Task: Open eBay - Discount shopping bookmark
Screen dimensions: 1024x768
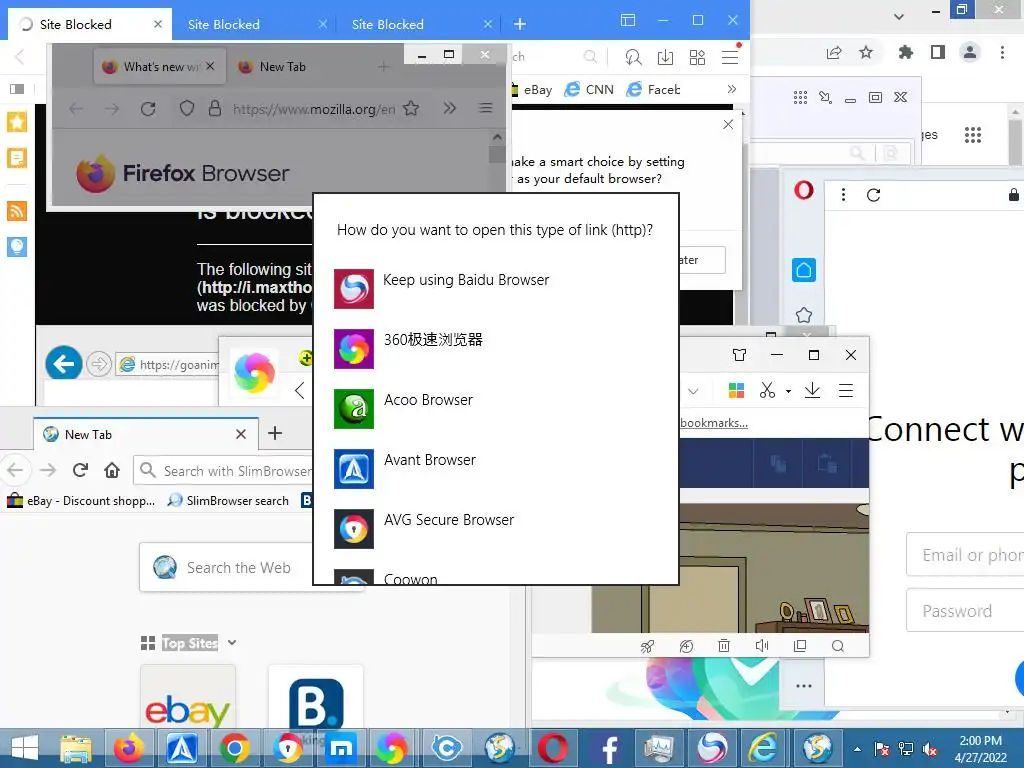Action: pyautogui.click(x=82, y=501)
